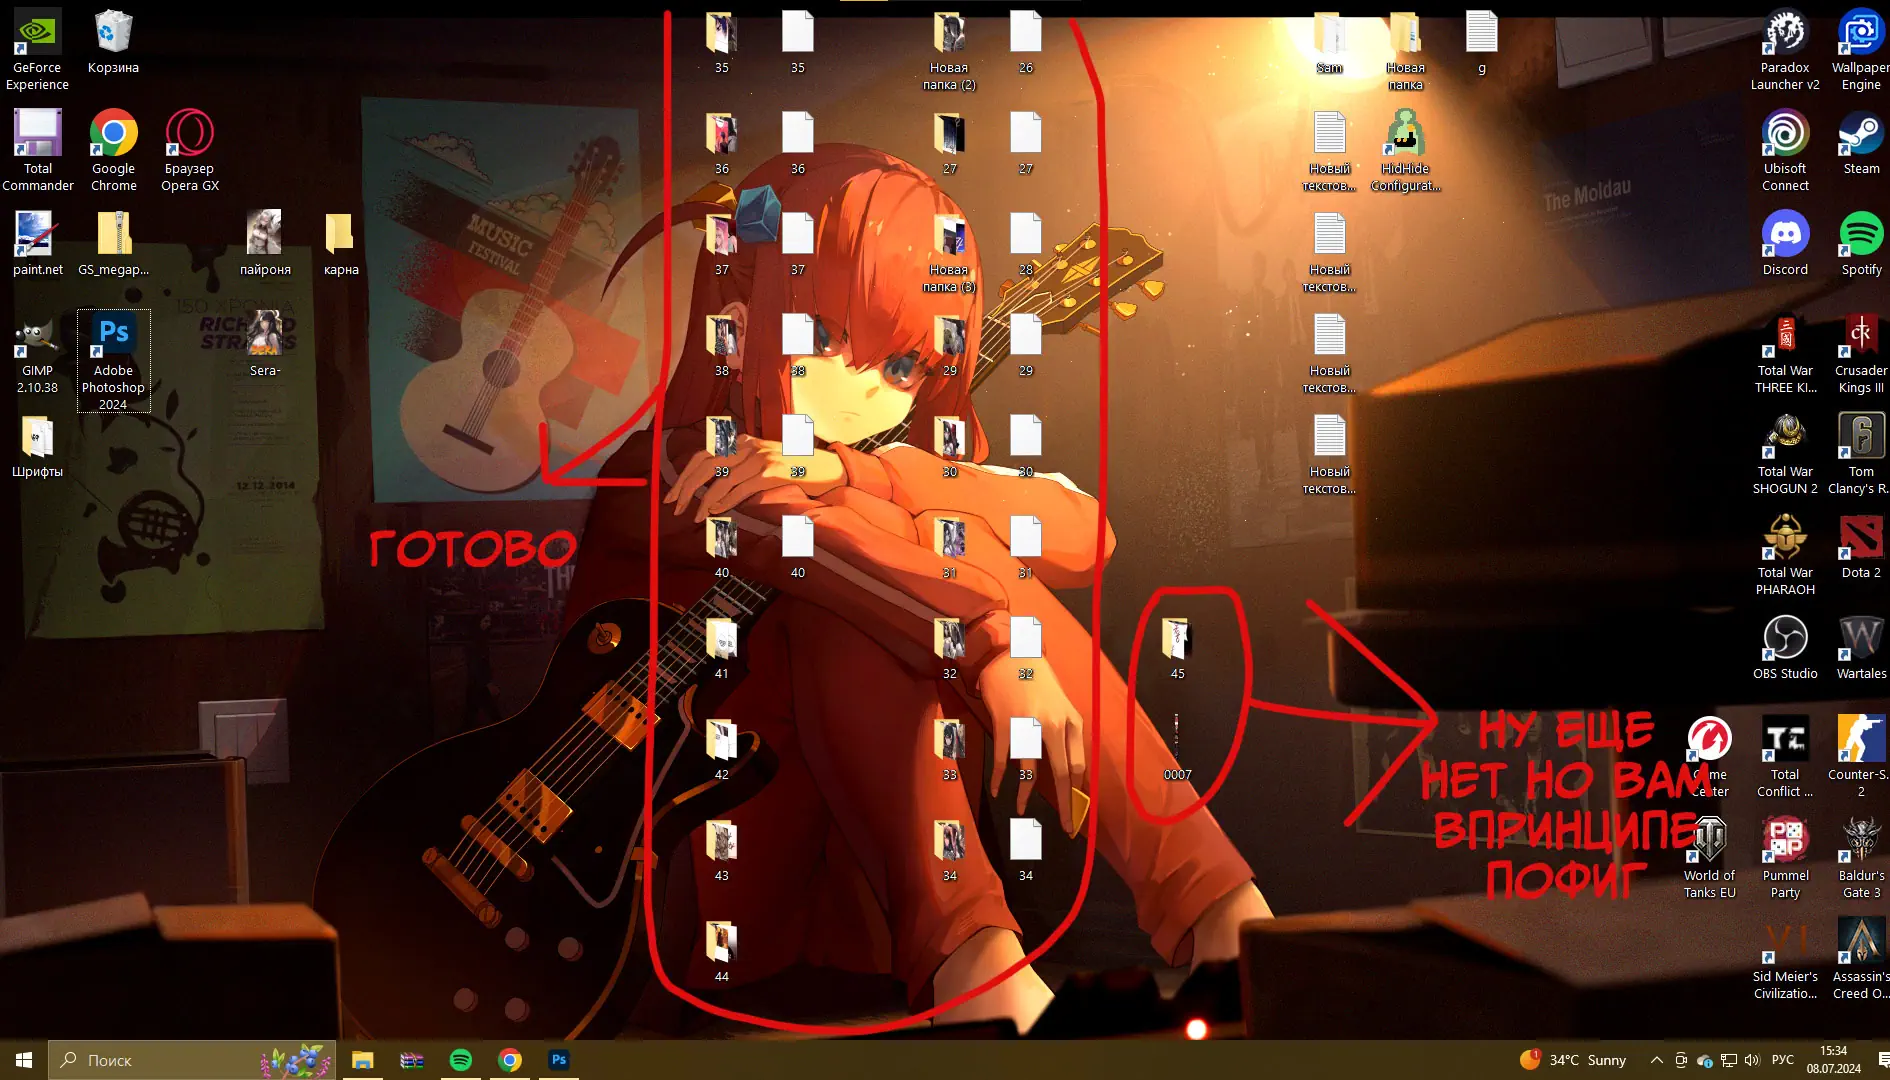
Task: Open the volume control in the tray
Action: 1751,1060
